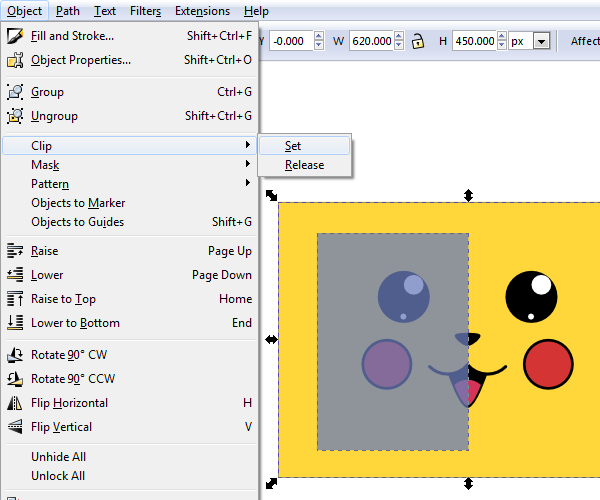
Task: Choose Set in the Clip submenu
Action: [x=305, y=146]
